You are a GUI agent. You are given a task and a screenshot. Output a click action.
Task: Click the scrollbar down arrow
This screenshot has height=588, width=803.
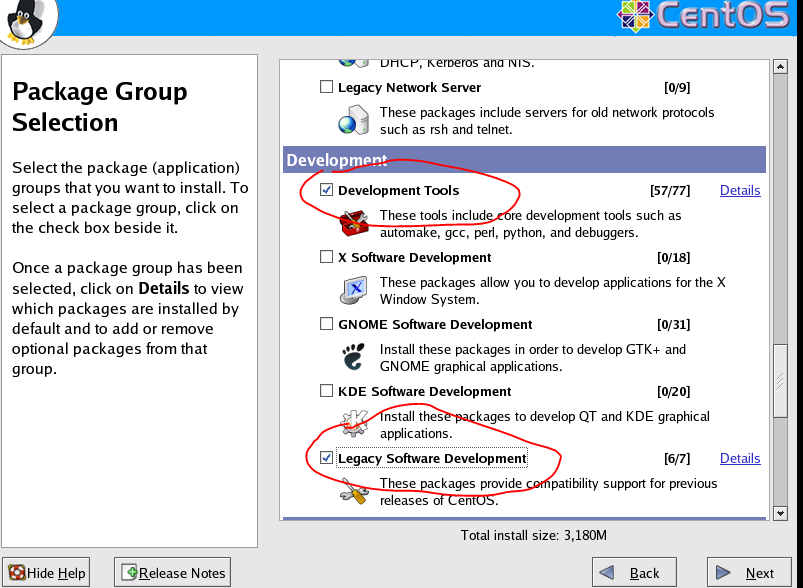780,513
